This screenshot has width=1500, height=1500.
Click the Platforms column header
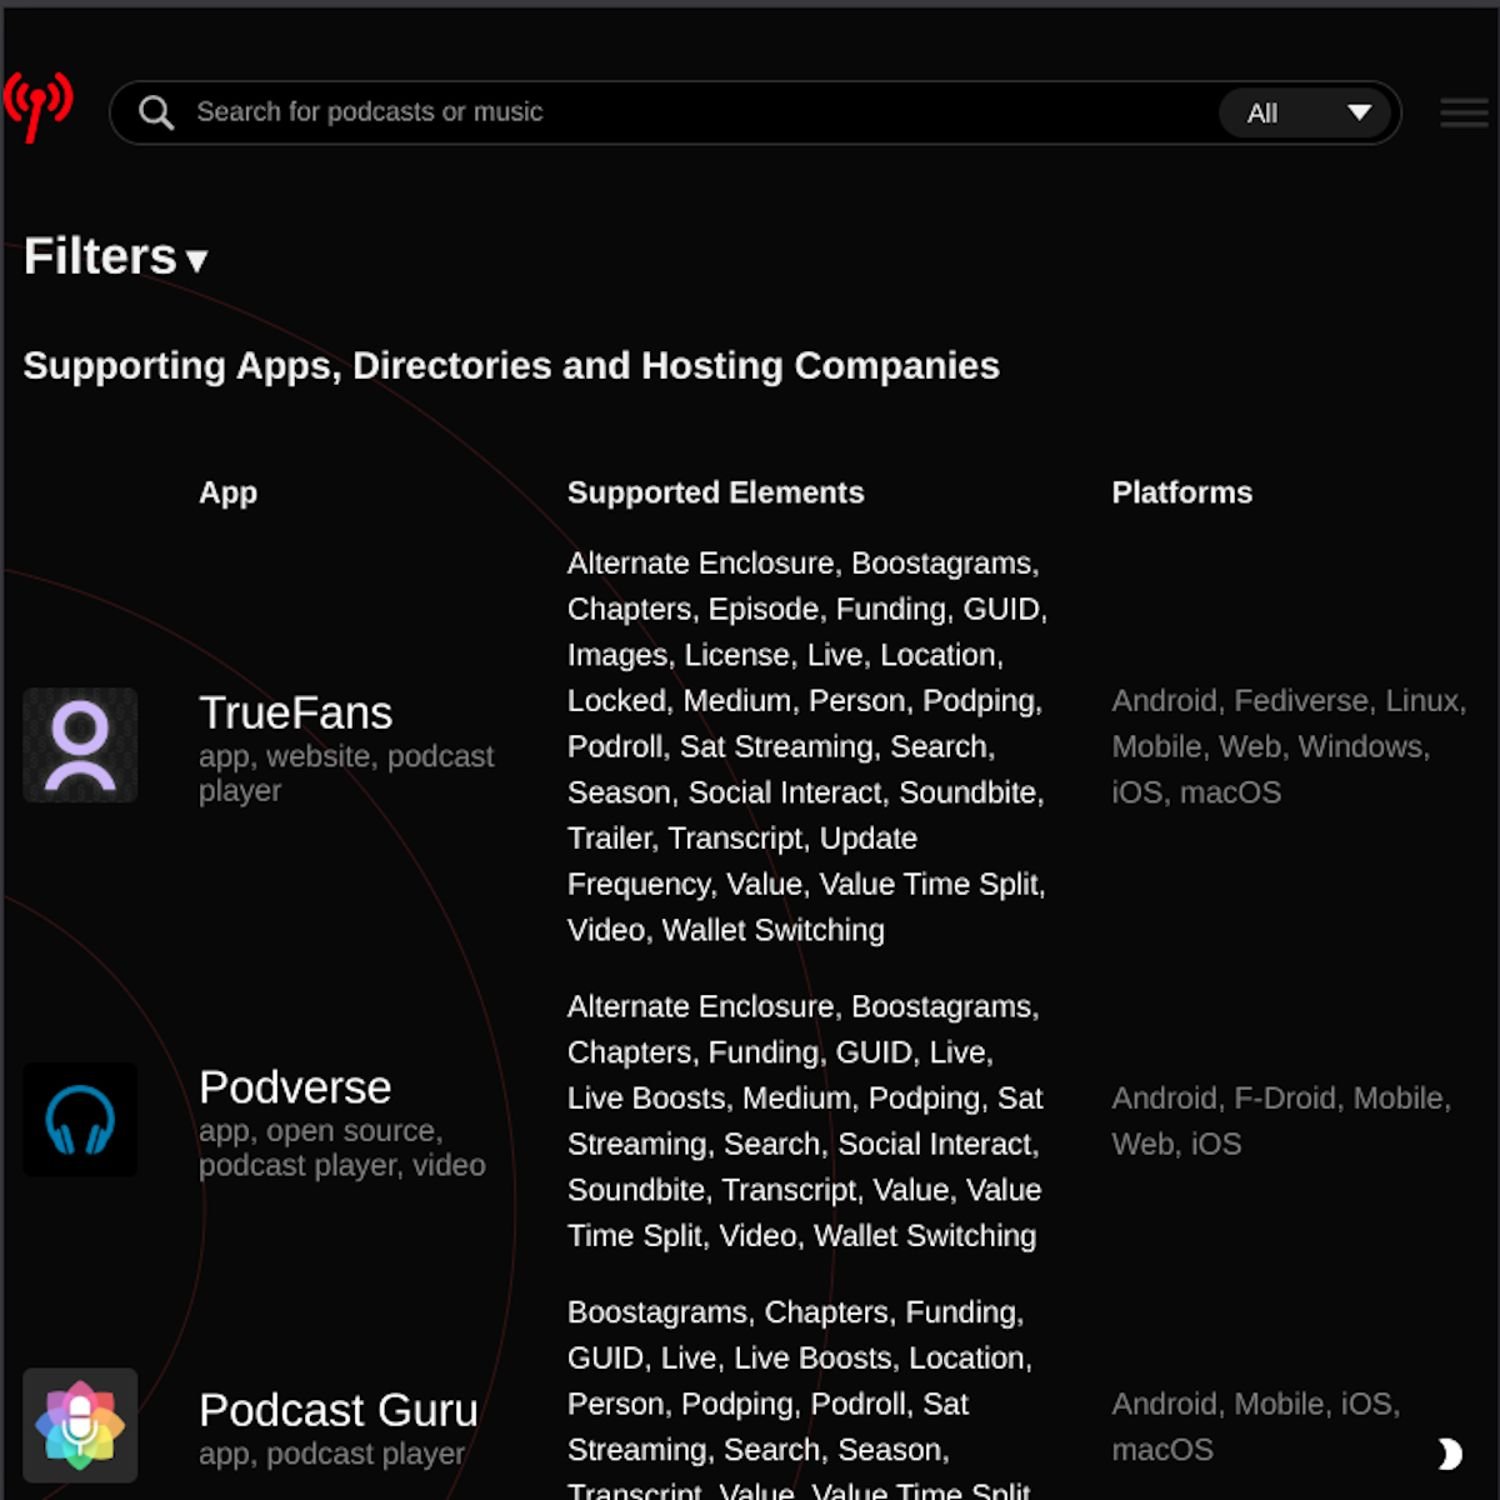1182,492
